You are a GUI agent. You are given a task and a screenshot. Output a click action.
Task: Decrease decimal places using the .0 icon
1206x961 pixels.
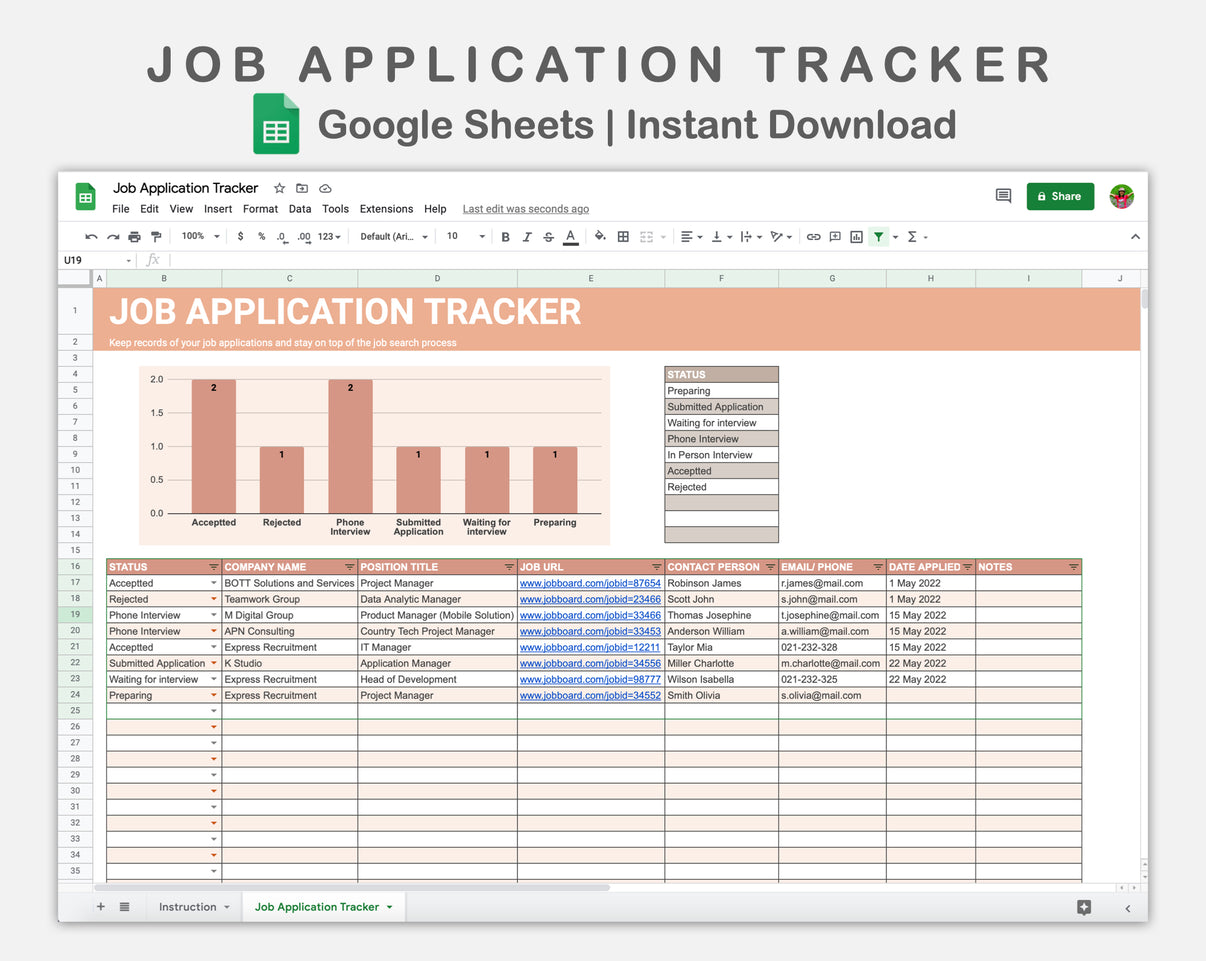click(283, 237)
